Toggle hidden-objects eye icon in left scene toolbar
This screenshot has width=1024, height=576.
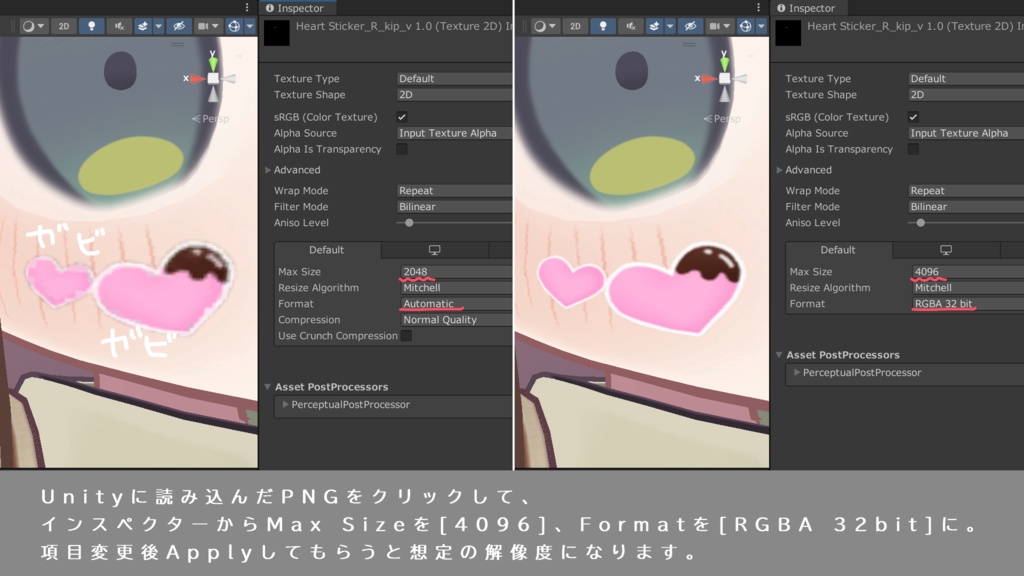point(178,26)
